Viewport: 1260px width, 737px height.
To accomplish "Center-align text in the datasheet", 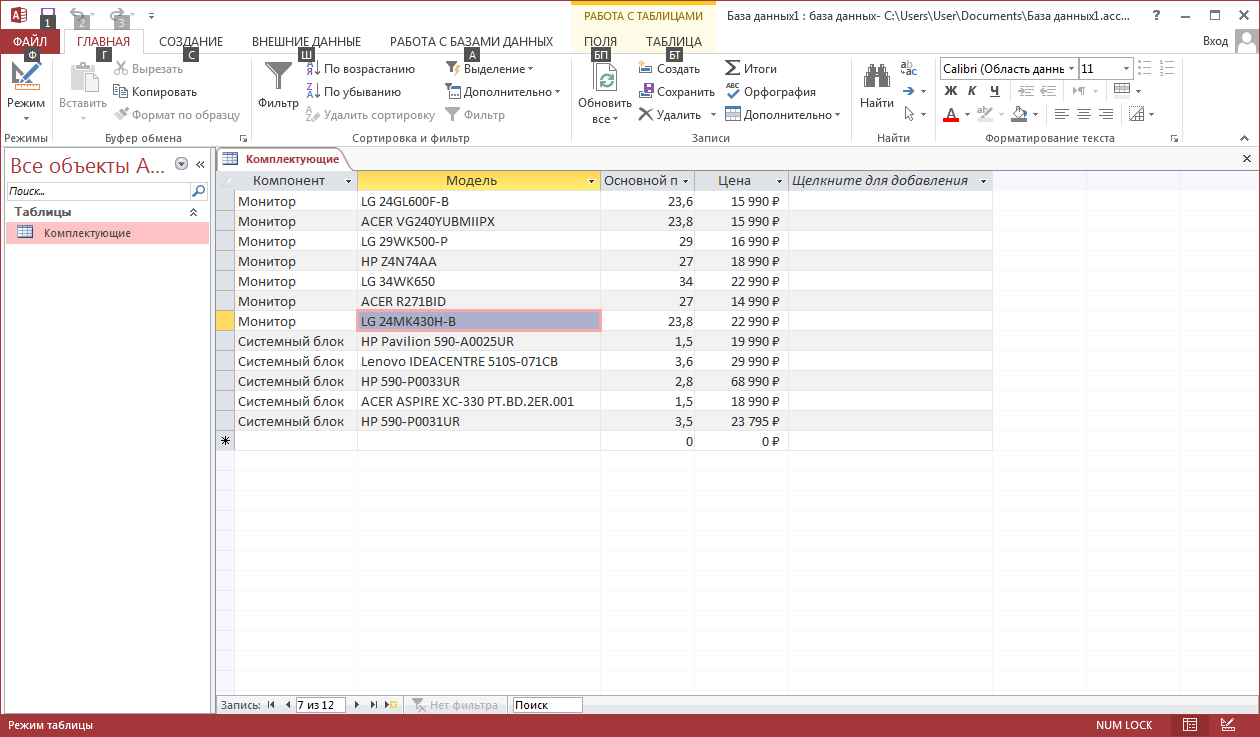I will (x=1084, y=114).
